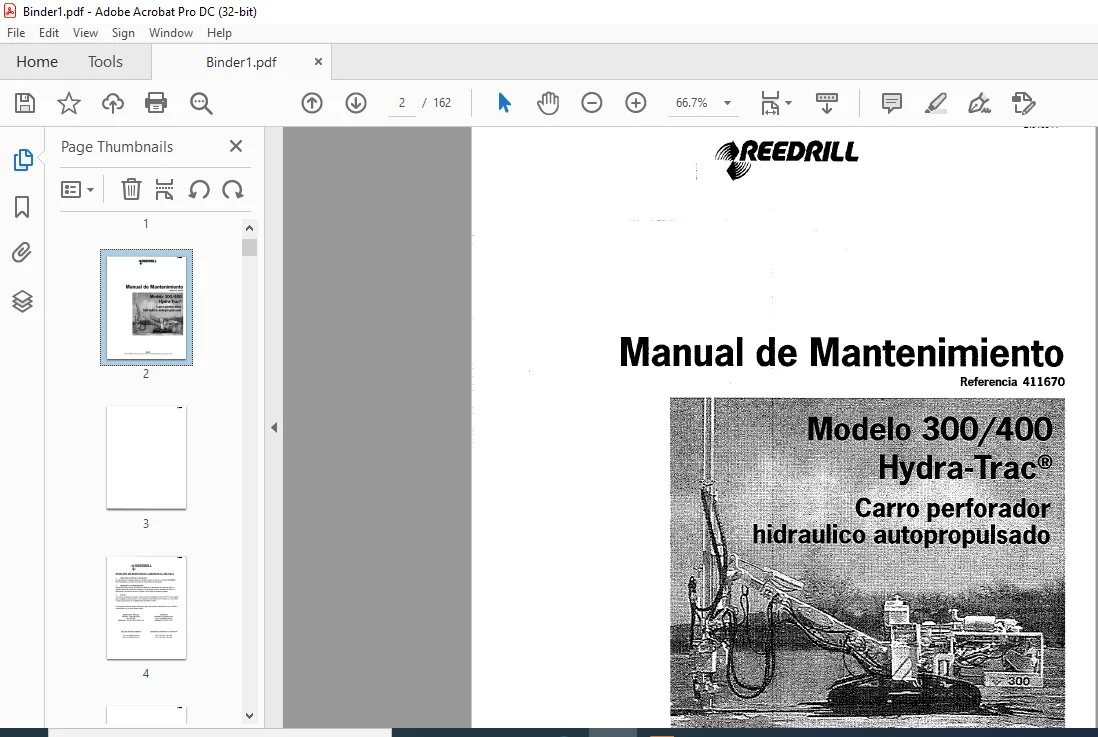Click the page number field showing 2
This screenshot has width=1098, height=737.
402,103
